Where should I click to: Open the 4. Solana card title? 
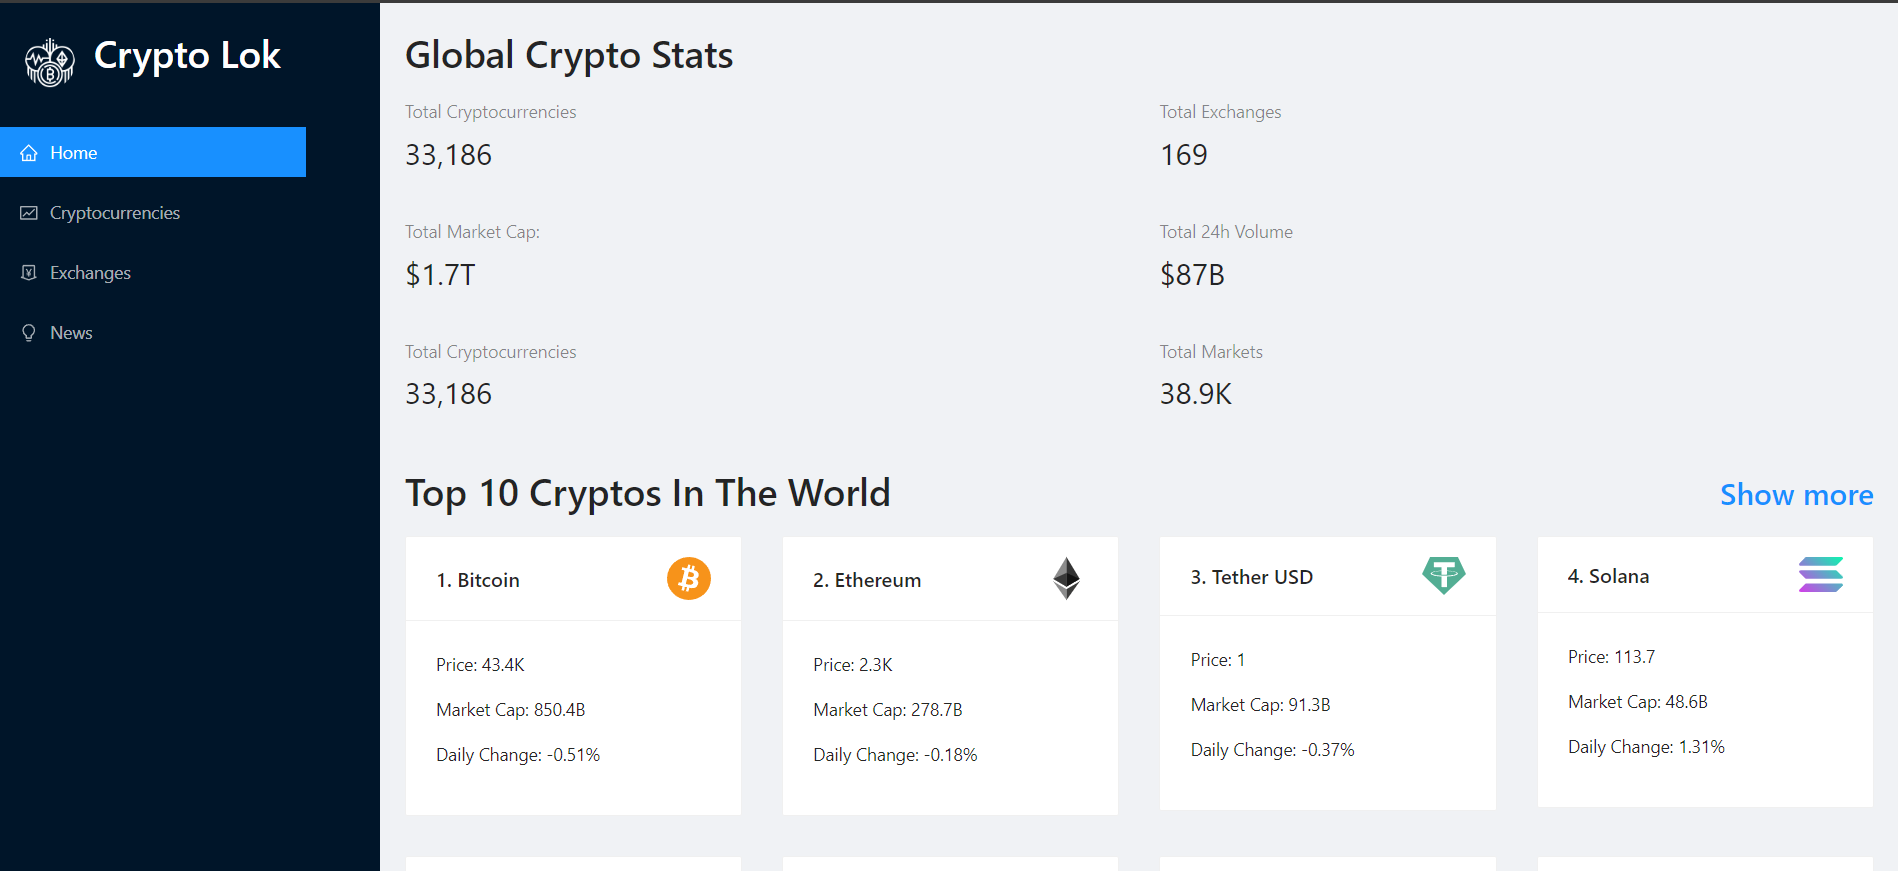pos(1608,576)
